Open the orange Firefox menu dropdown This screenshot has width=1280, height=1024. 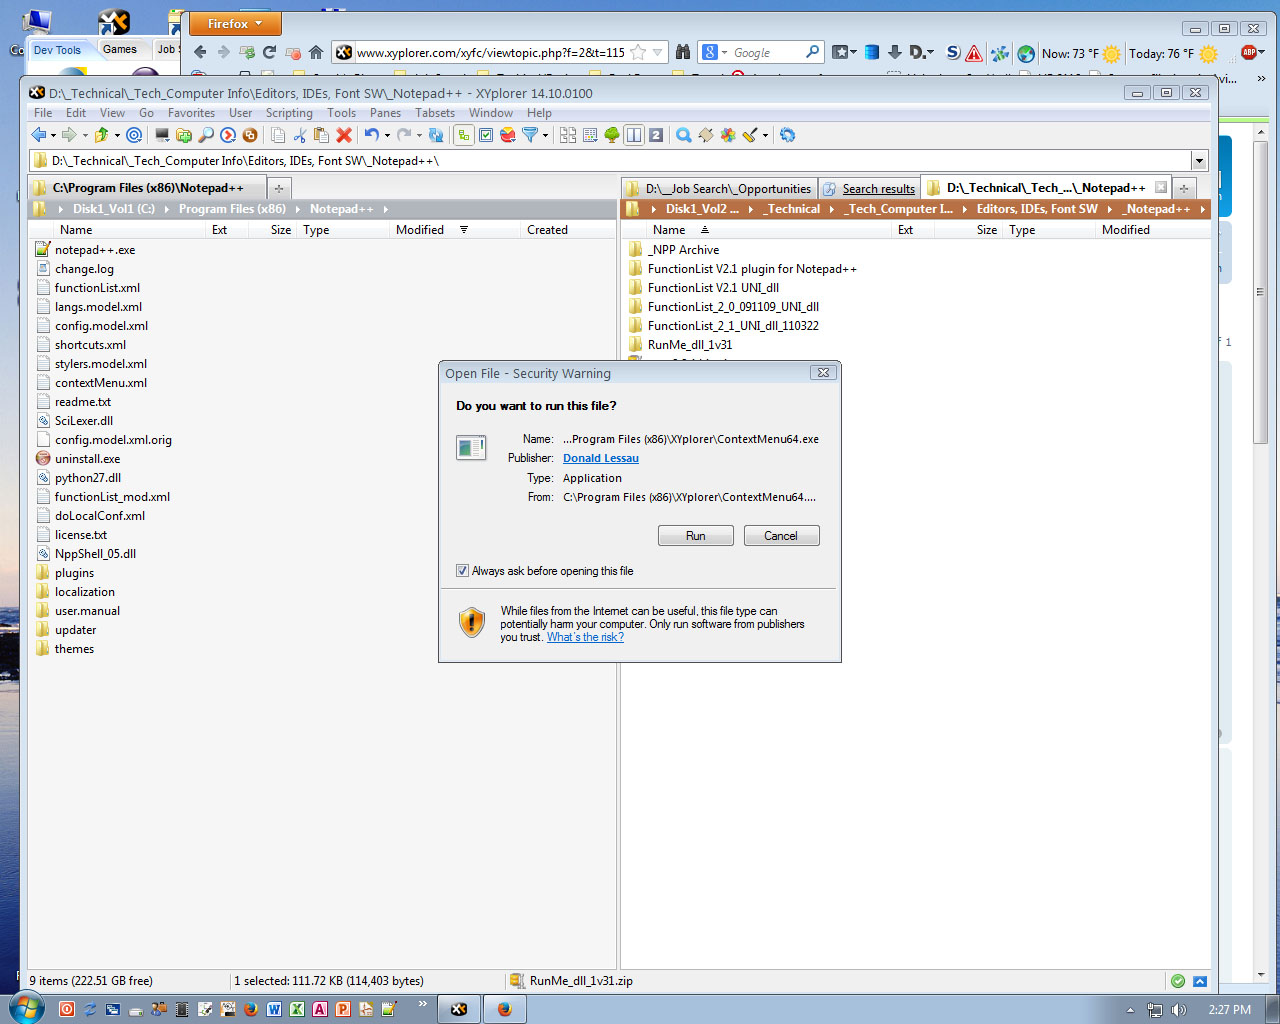pos(235,22)
